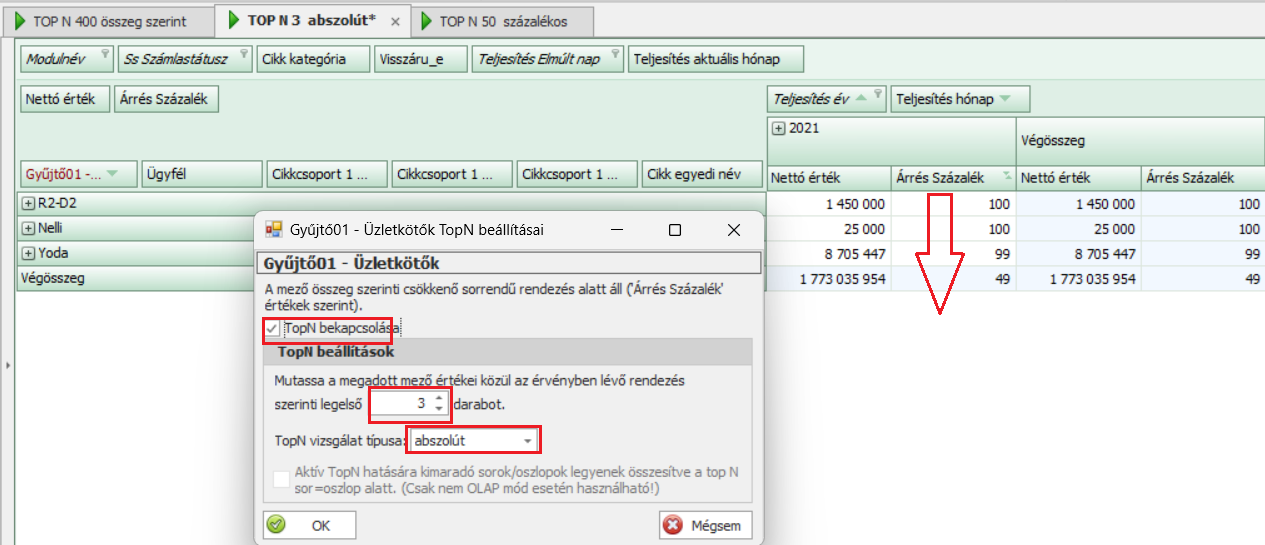Open the Gyűjtő01 field dropdown arrow
The height and width of the screenshot is (545, 1265).
click(113, 174)
